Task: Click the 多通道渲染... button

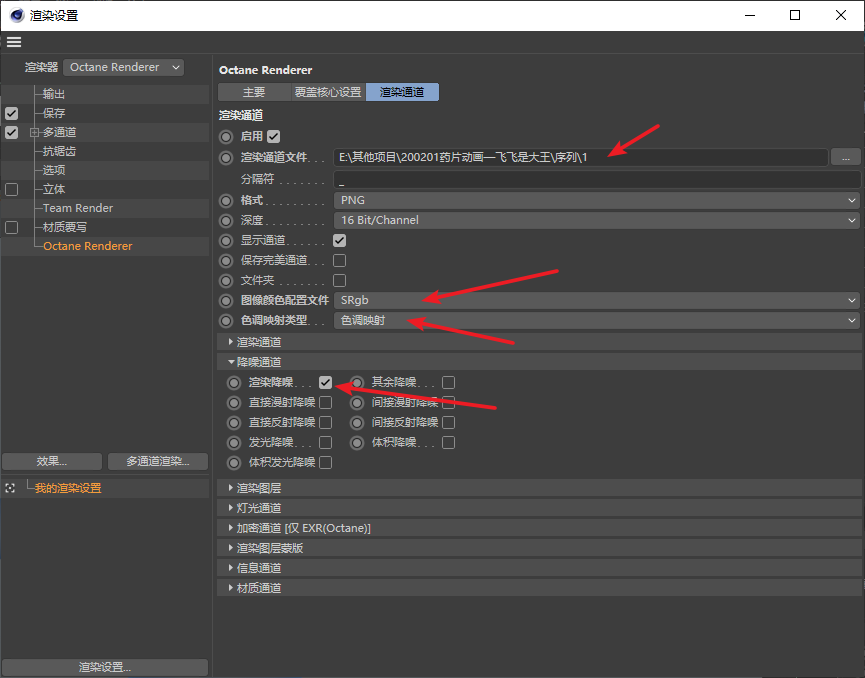Action: pyautogui.click(x=158, y=461)
